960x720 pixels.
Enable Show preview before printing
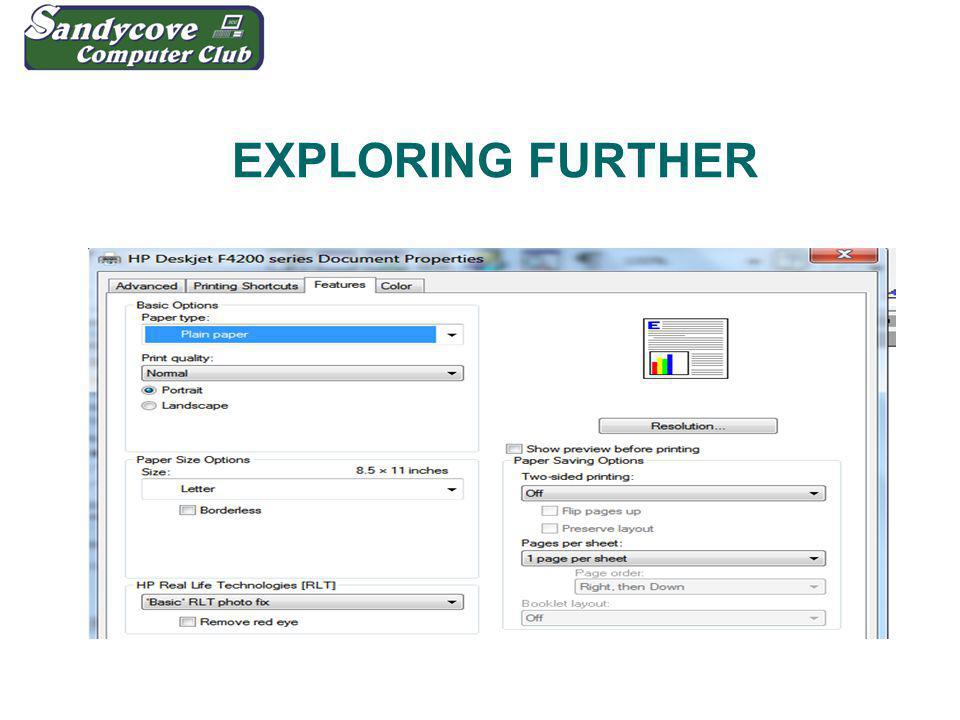514,449
